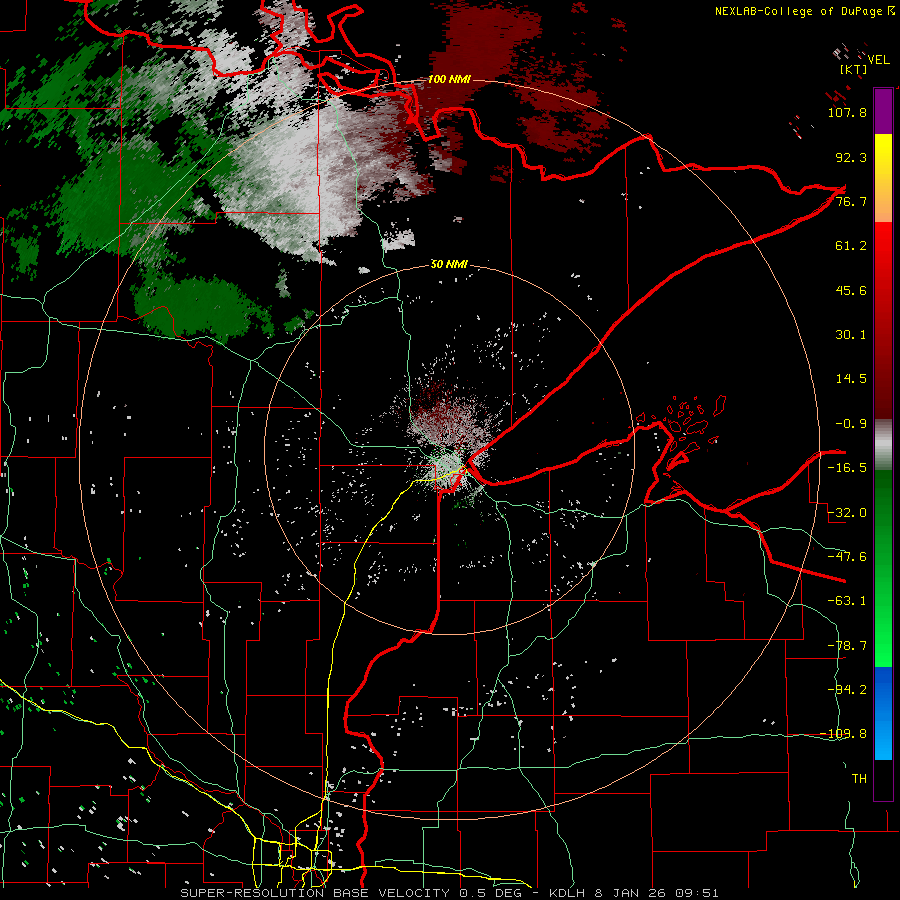Select the 30.1 legend value

click(851, 335)
